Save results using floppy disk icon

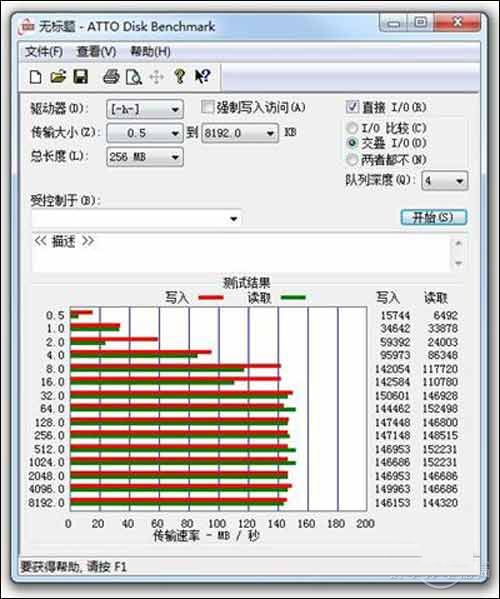[x=81, y=77]
